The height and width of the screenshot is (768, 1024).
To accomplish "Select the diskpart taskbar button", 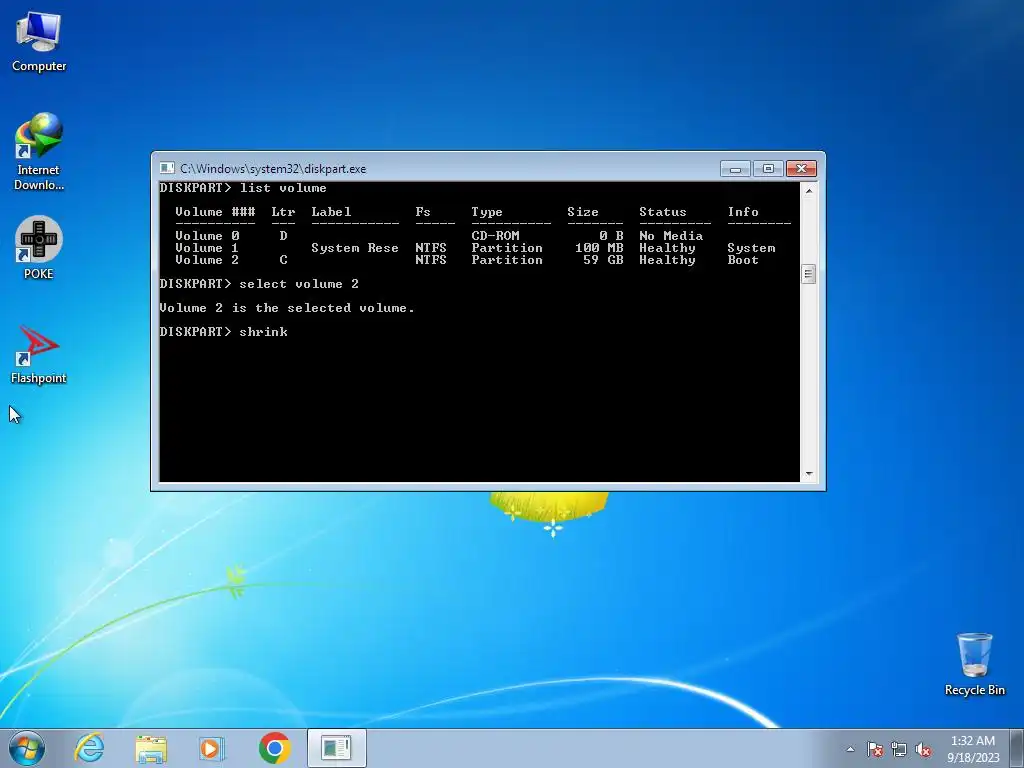I will tap(336, 748).
